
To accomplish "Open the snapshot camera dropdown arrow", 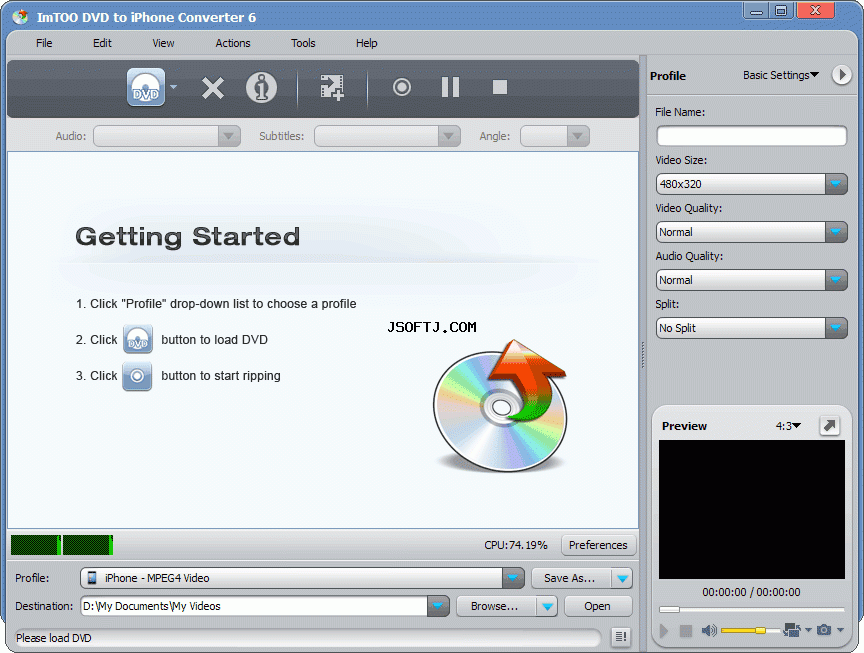I will [840, 630].
